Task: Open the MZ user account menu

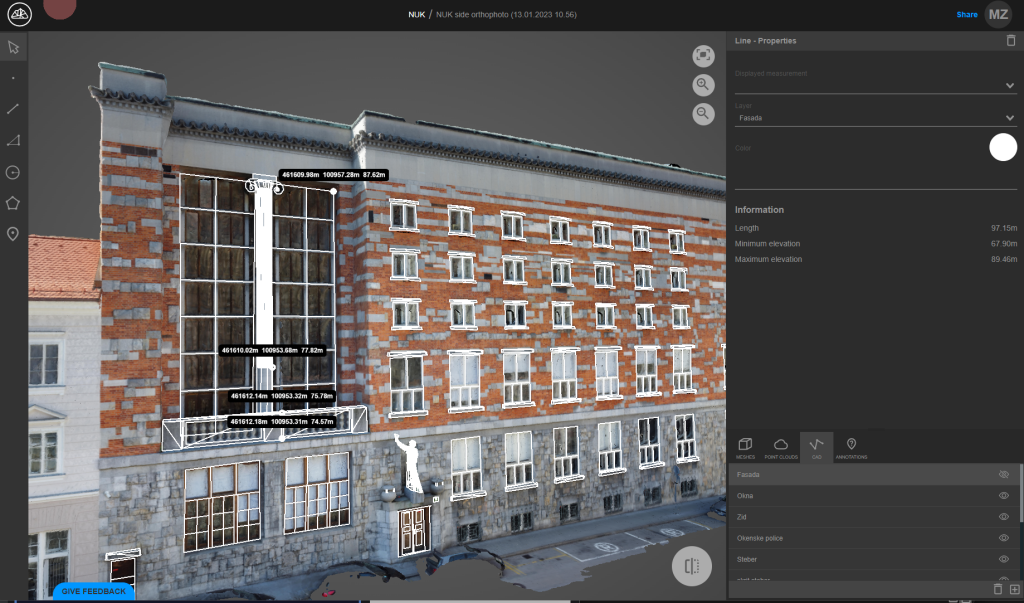Action: coord(998,14)
